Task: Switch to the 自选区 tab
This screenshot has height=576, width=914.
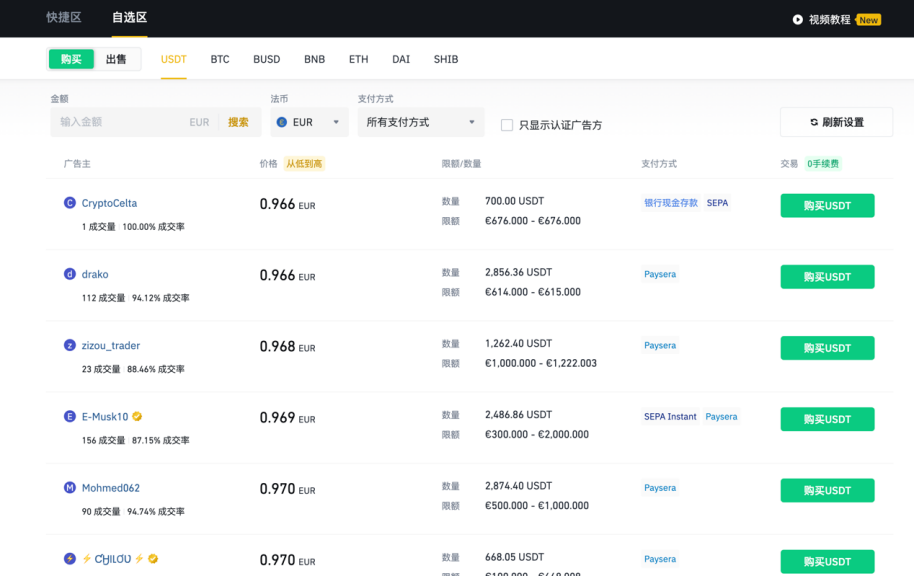Action: point(129,17)
